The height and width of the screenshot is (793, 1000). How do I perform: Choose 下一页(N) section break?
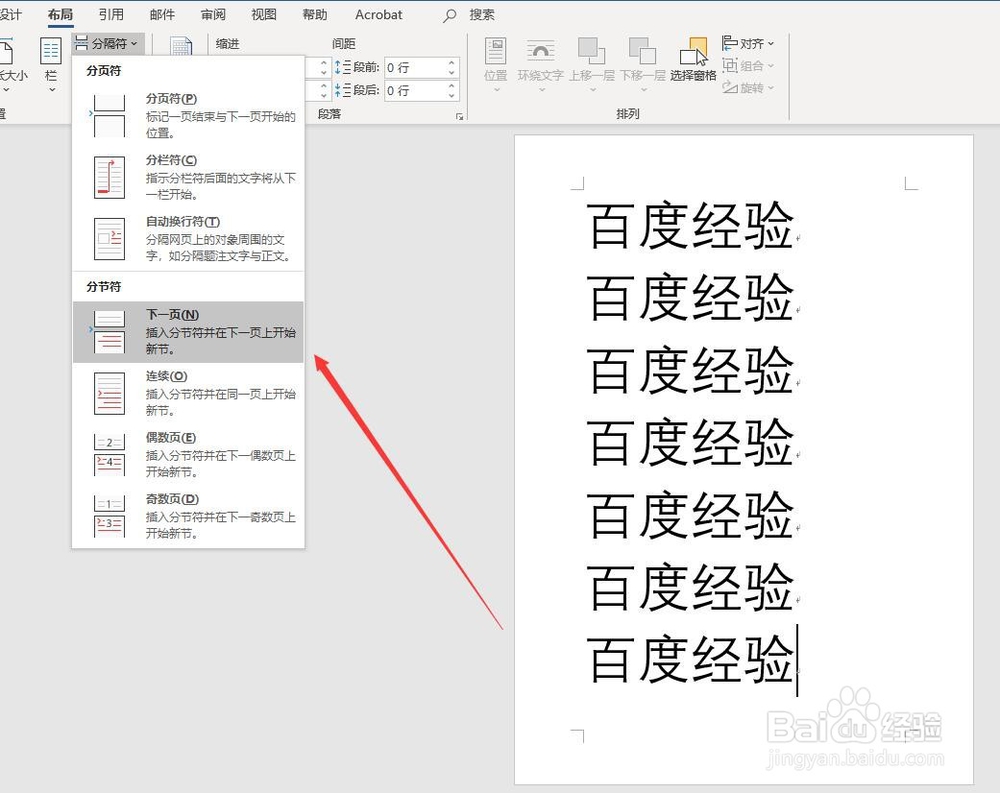[x=188, y=332]
